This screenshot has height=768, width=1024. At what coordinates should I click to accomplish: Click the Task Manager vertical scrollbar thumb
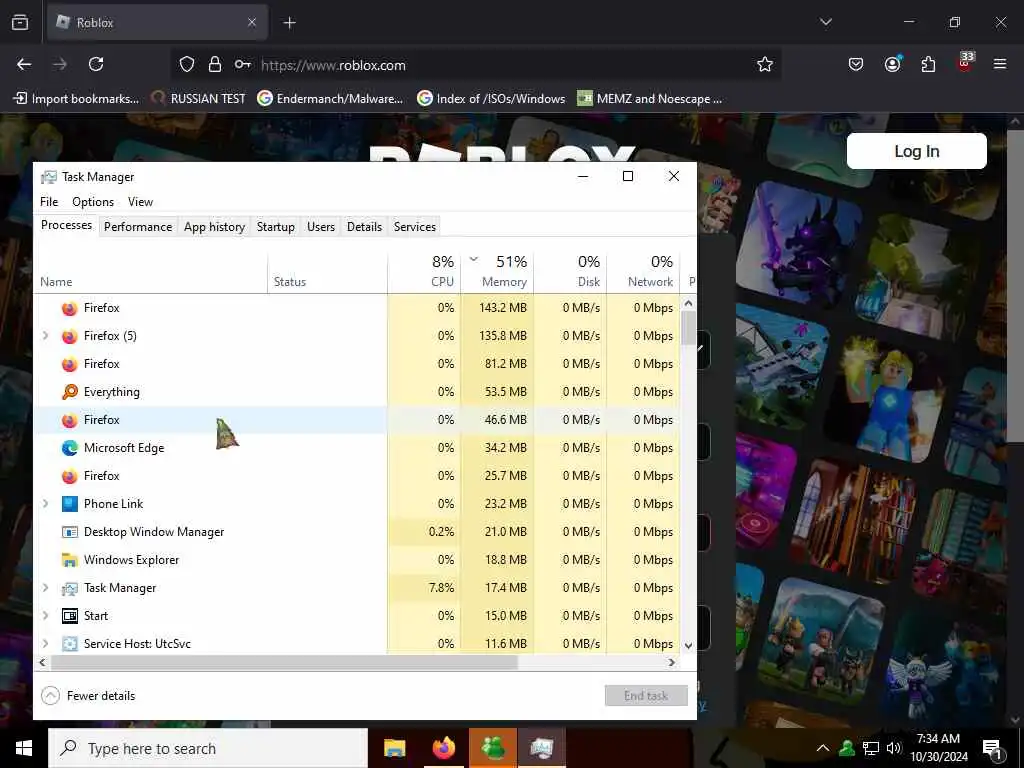688,328
